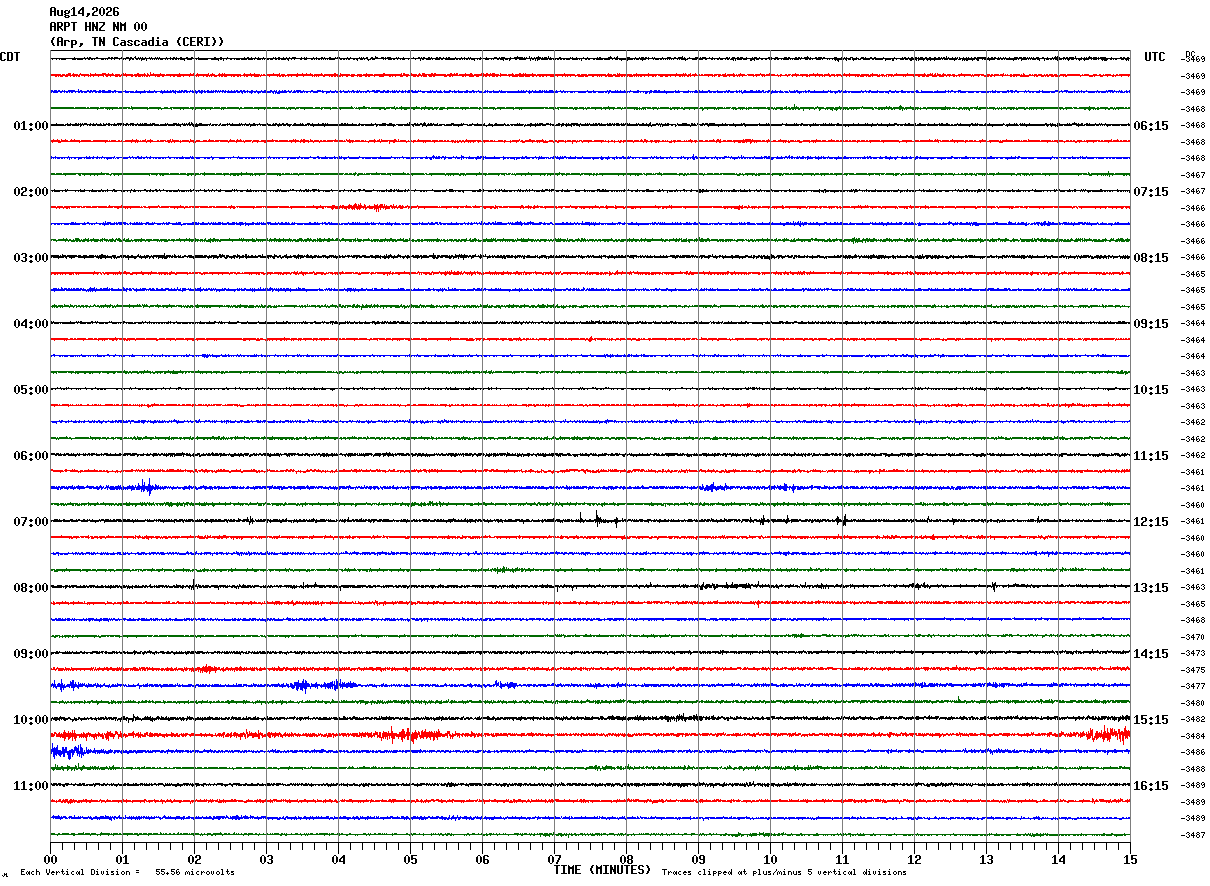
Task: Click the CDT timezone label
Action: [10, 57]
